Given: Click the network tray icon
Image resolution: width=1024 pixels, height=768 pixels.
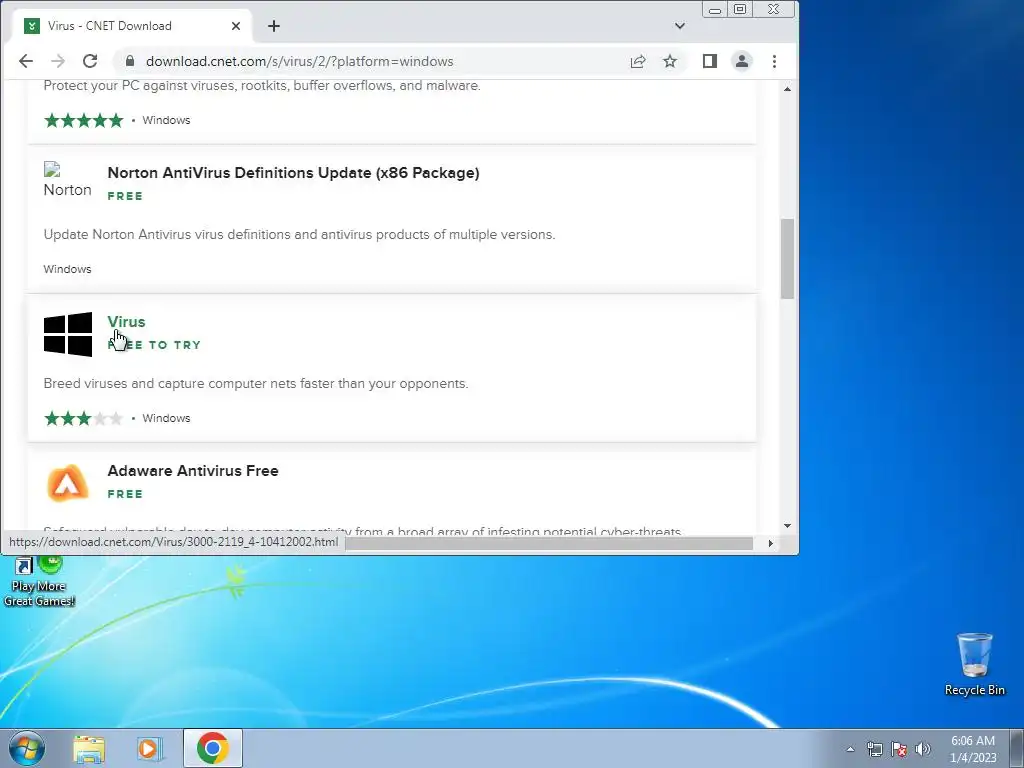Looking at the screenshot, I should point(875,749).
